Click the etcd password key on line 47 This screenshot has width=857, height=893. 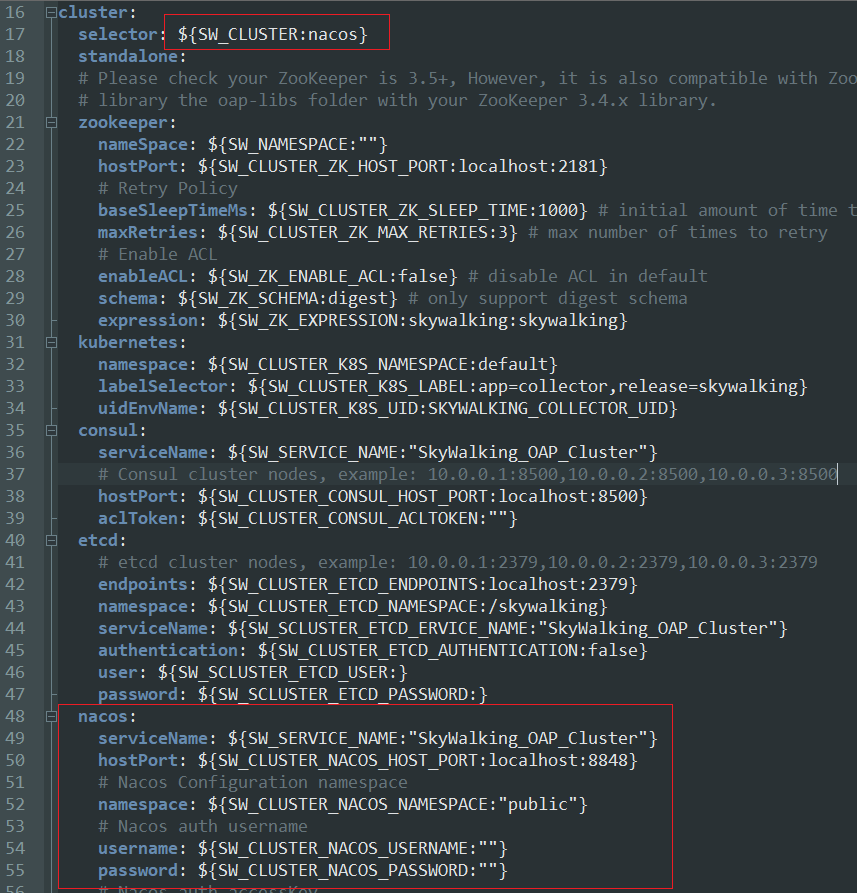[138, 695]
